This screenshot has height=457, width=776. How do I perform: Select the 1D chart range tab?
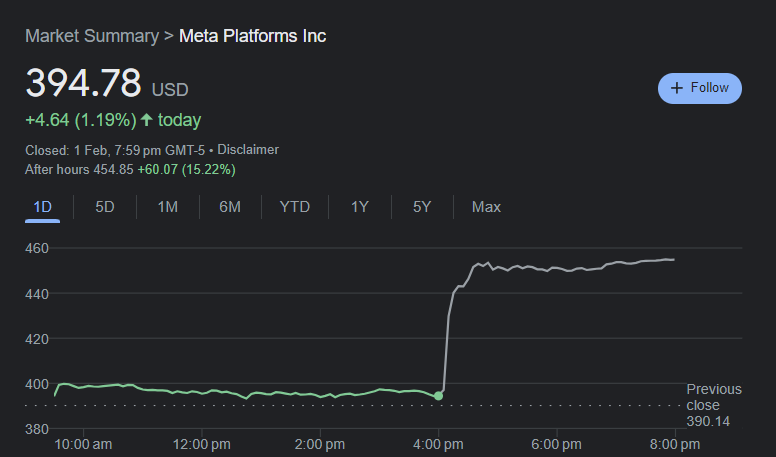point(43,207)
